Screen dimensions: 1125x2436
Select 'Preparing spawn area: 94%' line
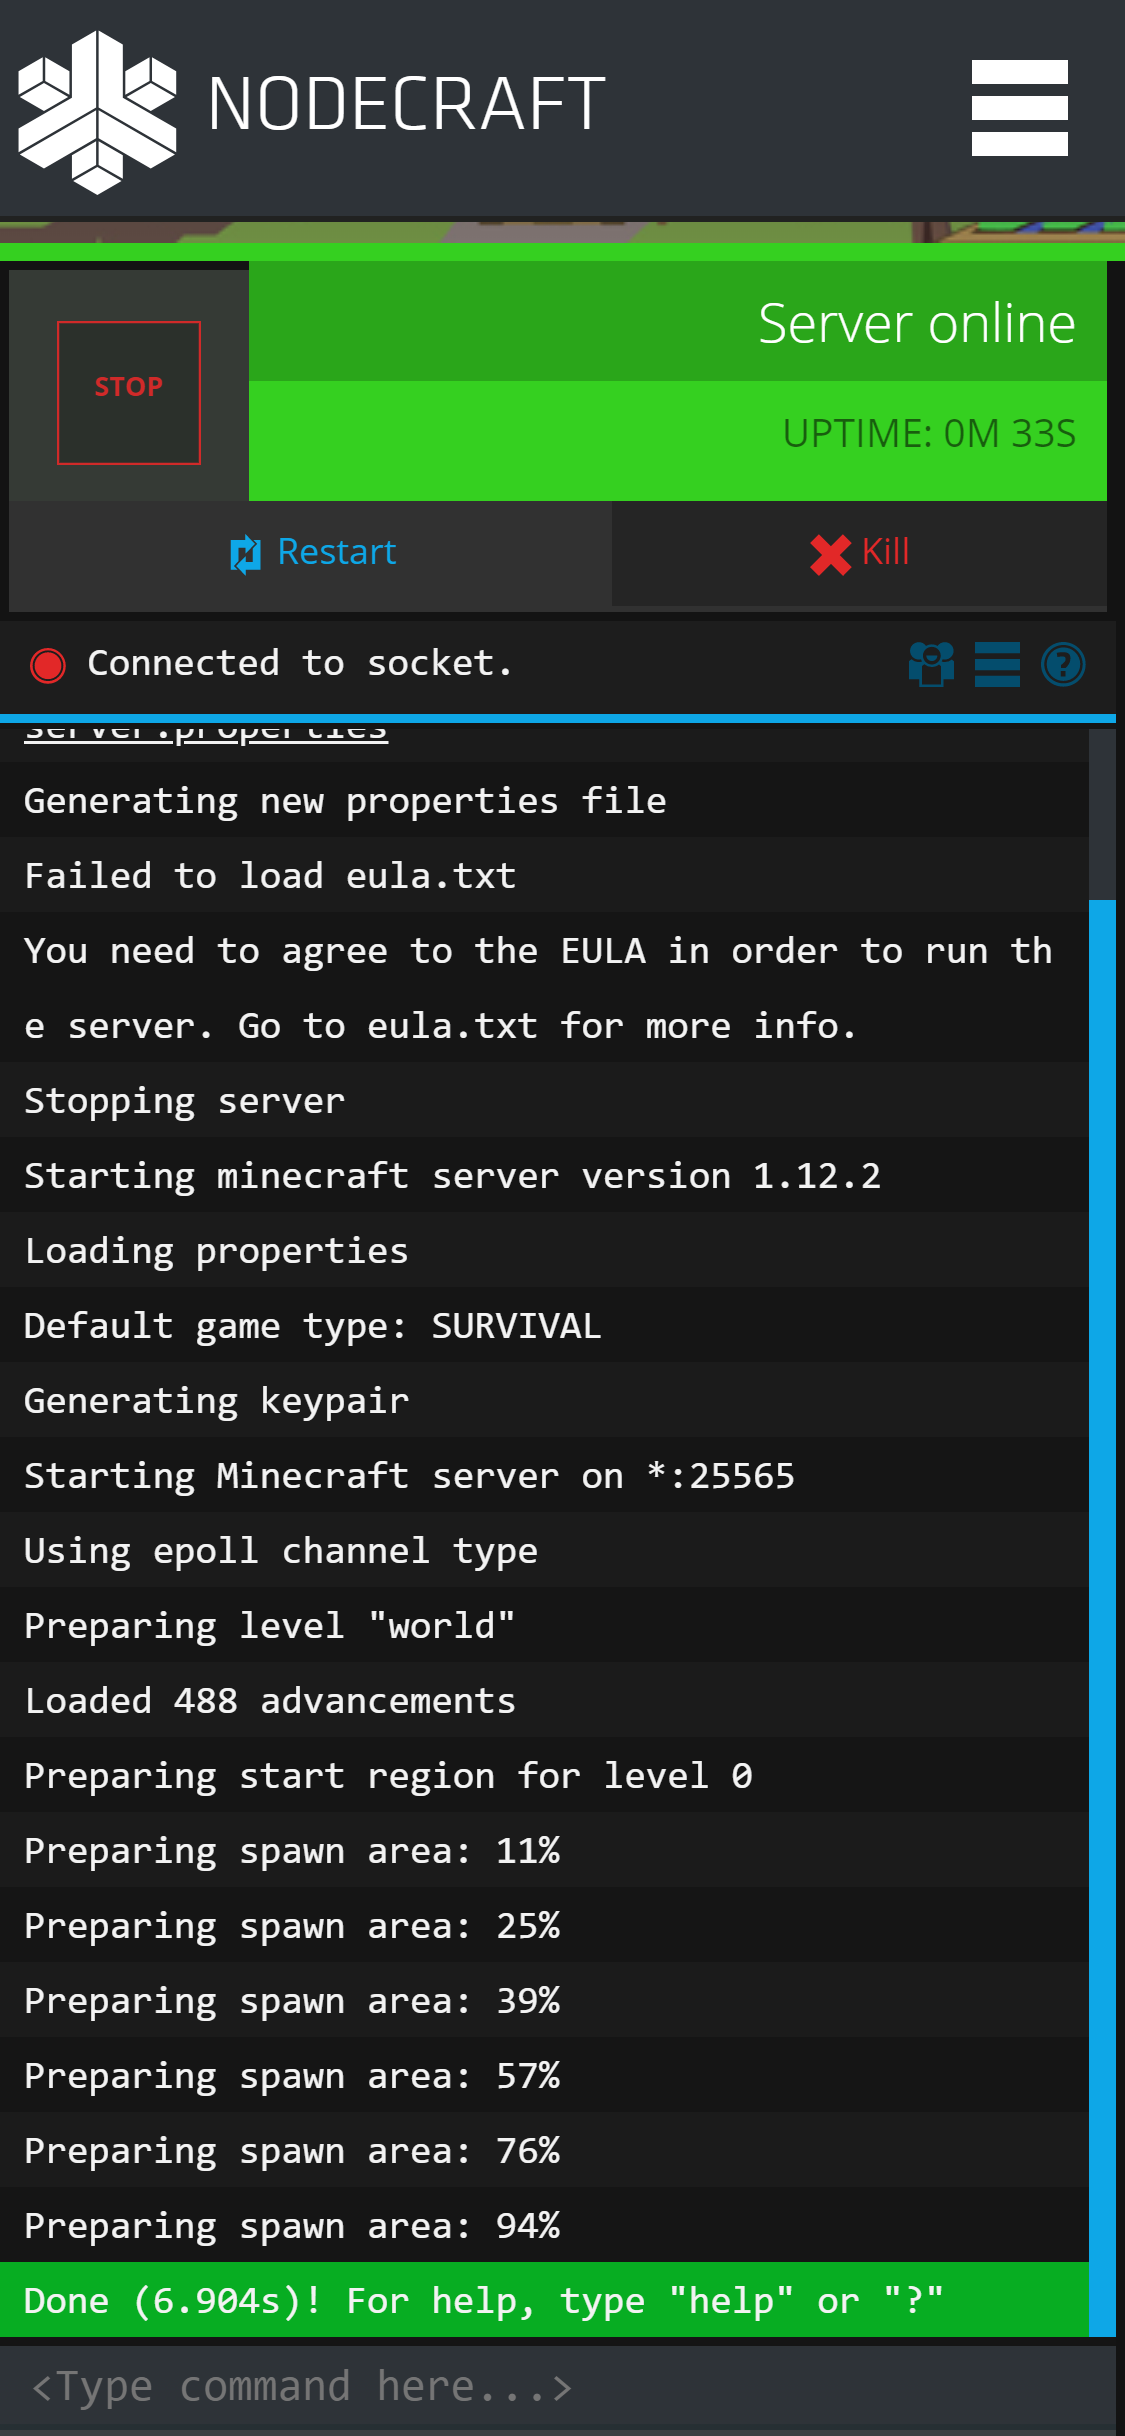click(544, 2224)
